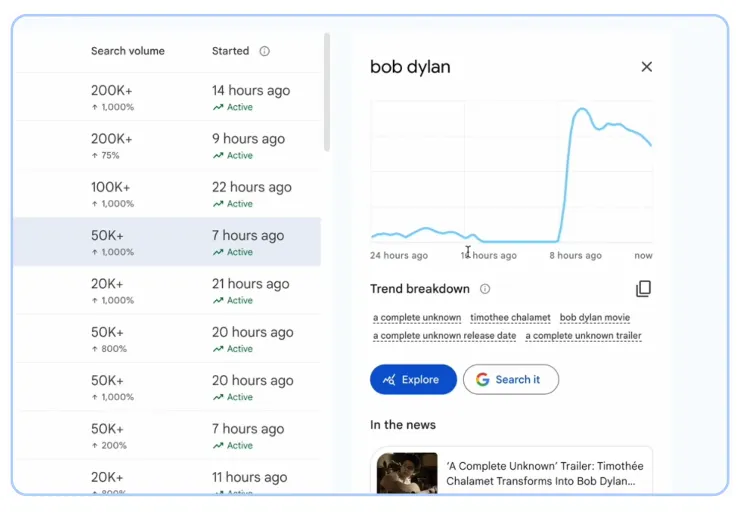Click the '24 hours ago' chart axis label
Viewport: 741px width, 513px height.
click(x=399, y=256)
